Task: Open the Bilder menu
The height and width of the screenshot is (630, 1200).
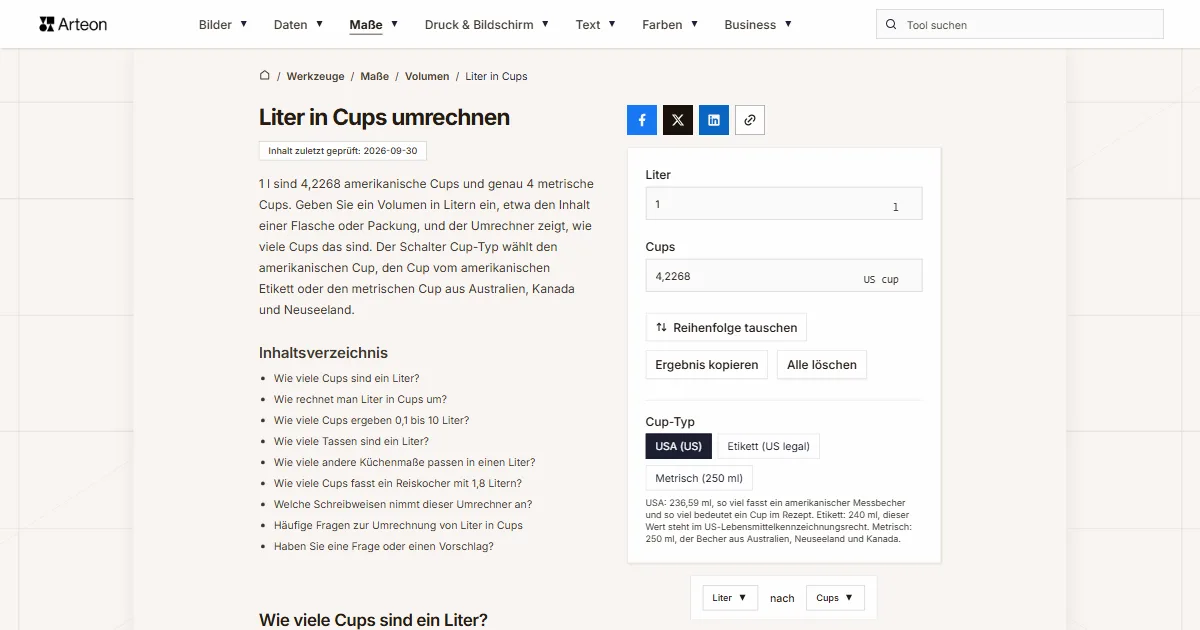Action: pos(223,25)
